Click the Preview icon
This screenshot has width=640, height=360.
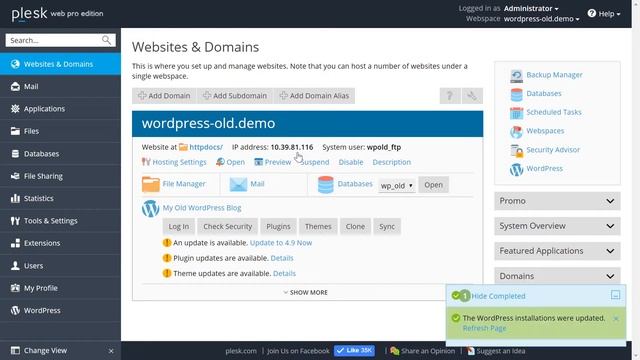258,162
